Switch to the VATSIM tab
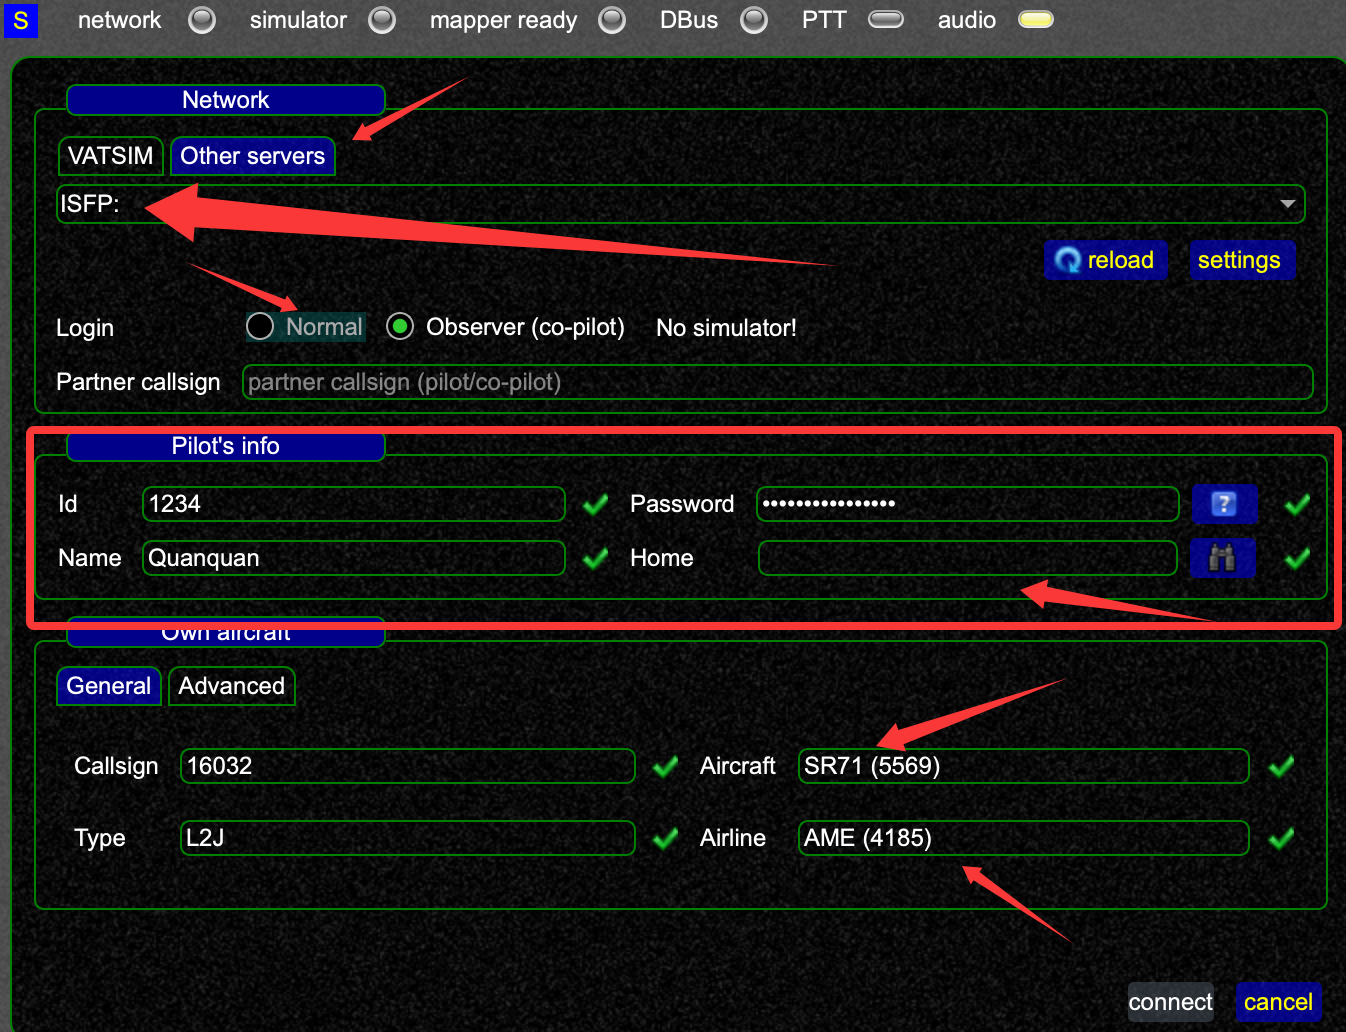This screenshot has height=1032, width=1346. pos(111,156)
